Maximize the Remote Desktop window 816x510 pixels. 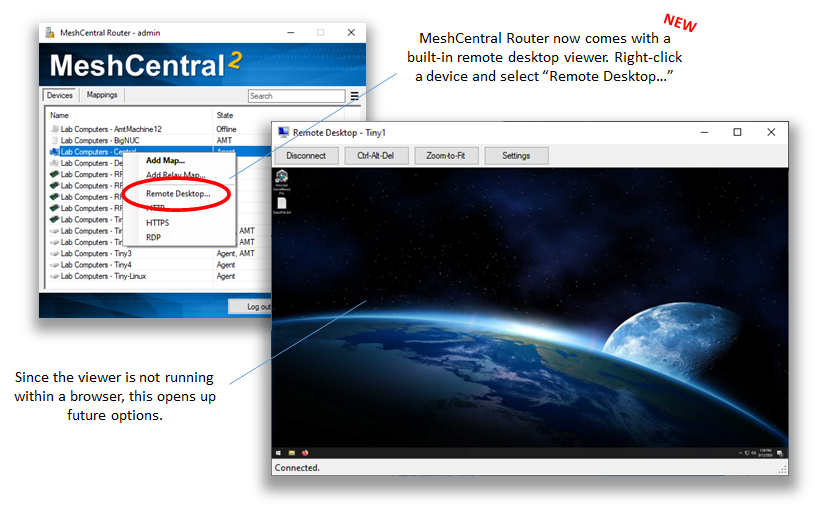point(737,132)
